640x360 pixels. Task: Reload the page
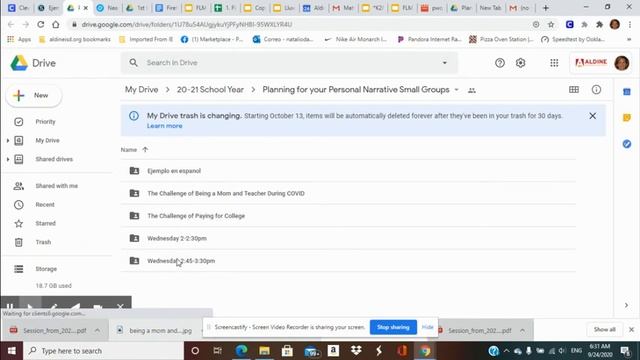40,24
